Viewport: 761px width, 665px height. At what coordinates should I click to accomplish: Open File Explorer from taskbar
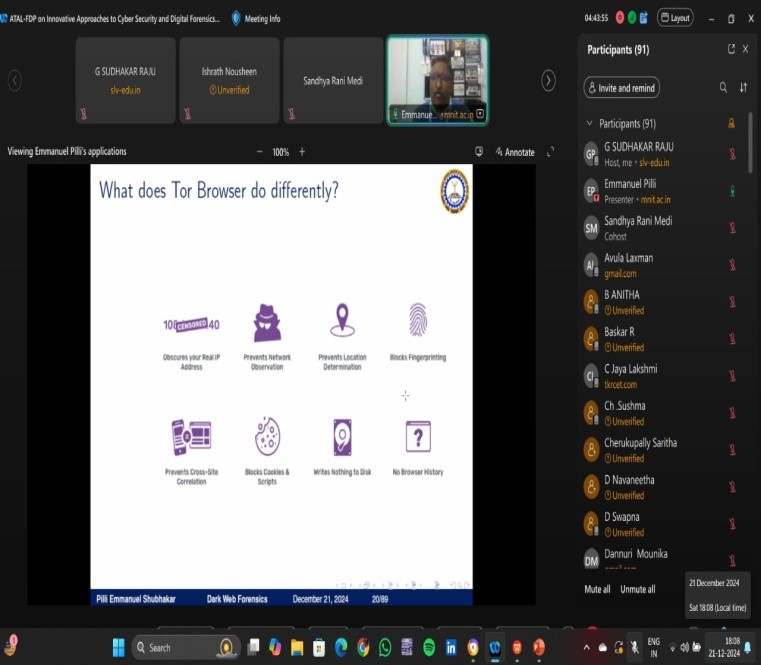[297, 648]
